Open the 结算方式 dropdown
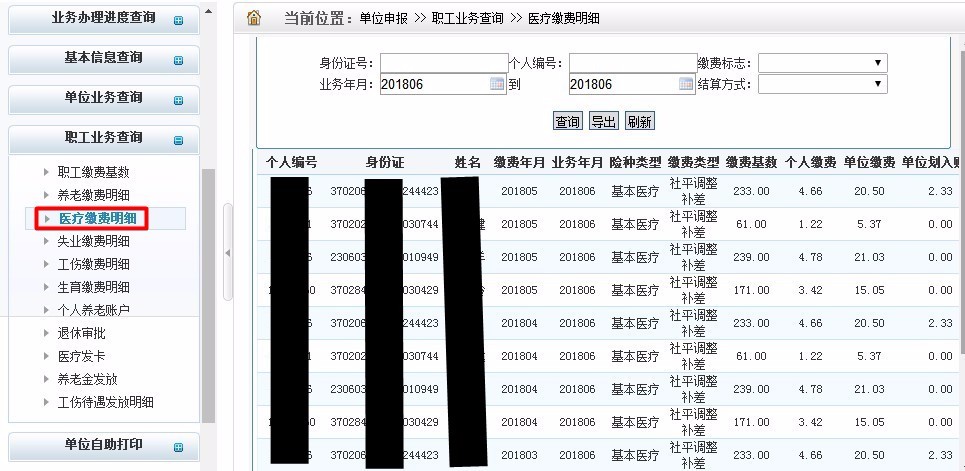This screenshot has height=471, width=965. [822, 85]
